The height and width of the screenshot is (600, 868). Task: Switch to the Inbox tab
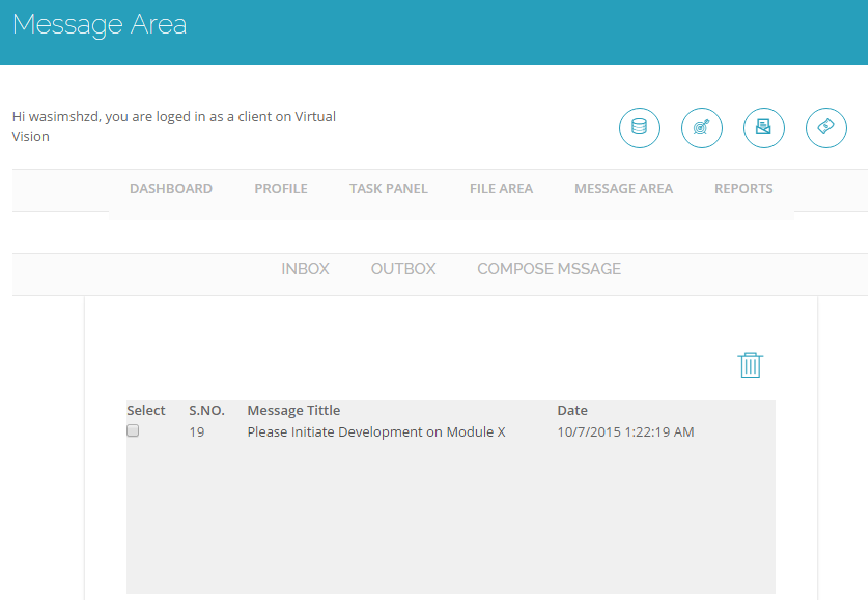pyautogui.click(x=305, y=269)
